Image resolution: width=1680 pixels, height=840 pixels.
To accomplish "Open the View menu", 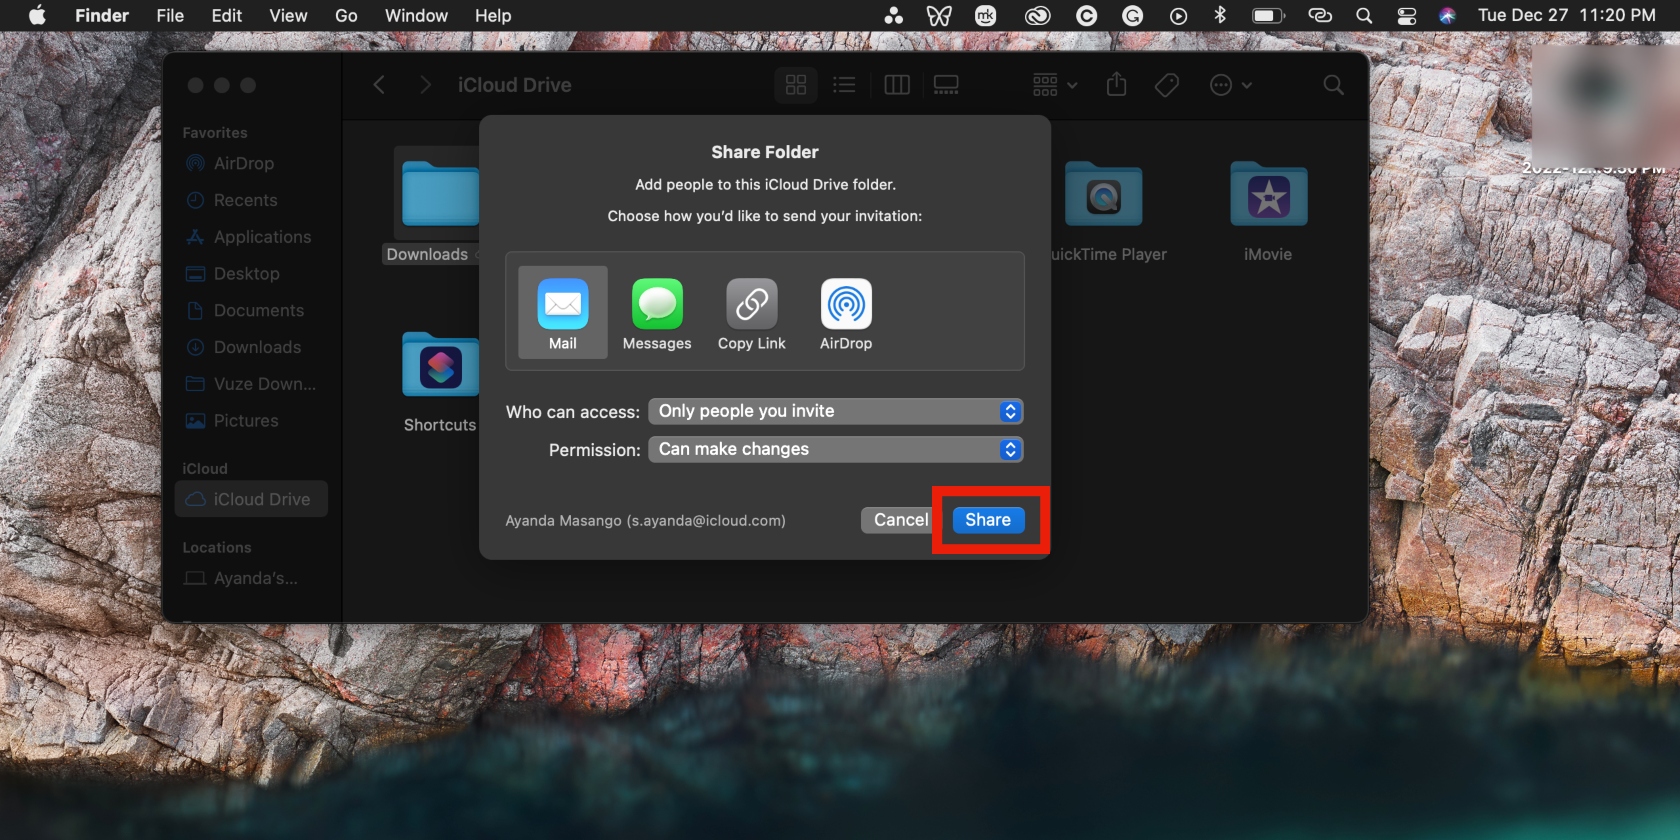I will tap(288, 15).
